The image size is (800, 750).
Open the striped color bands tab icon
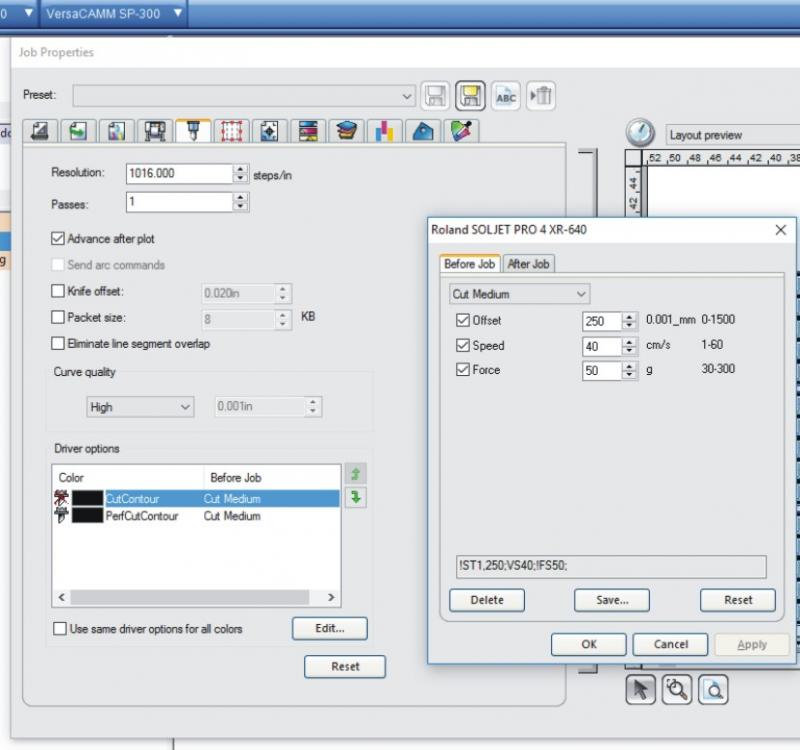coord(308,132)
